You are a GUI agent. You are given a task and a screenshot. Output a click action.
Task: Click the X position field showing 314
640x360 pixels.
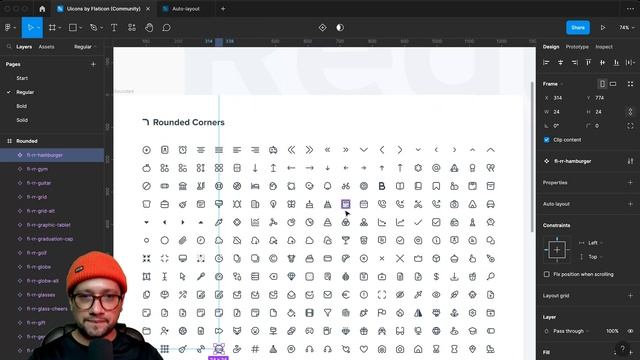(561, 98)
